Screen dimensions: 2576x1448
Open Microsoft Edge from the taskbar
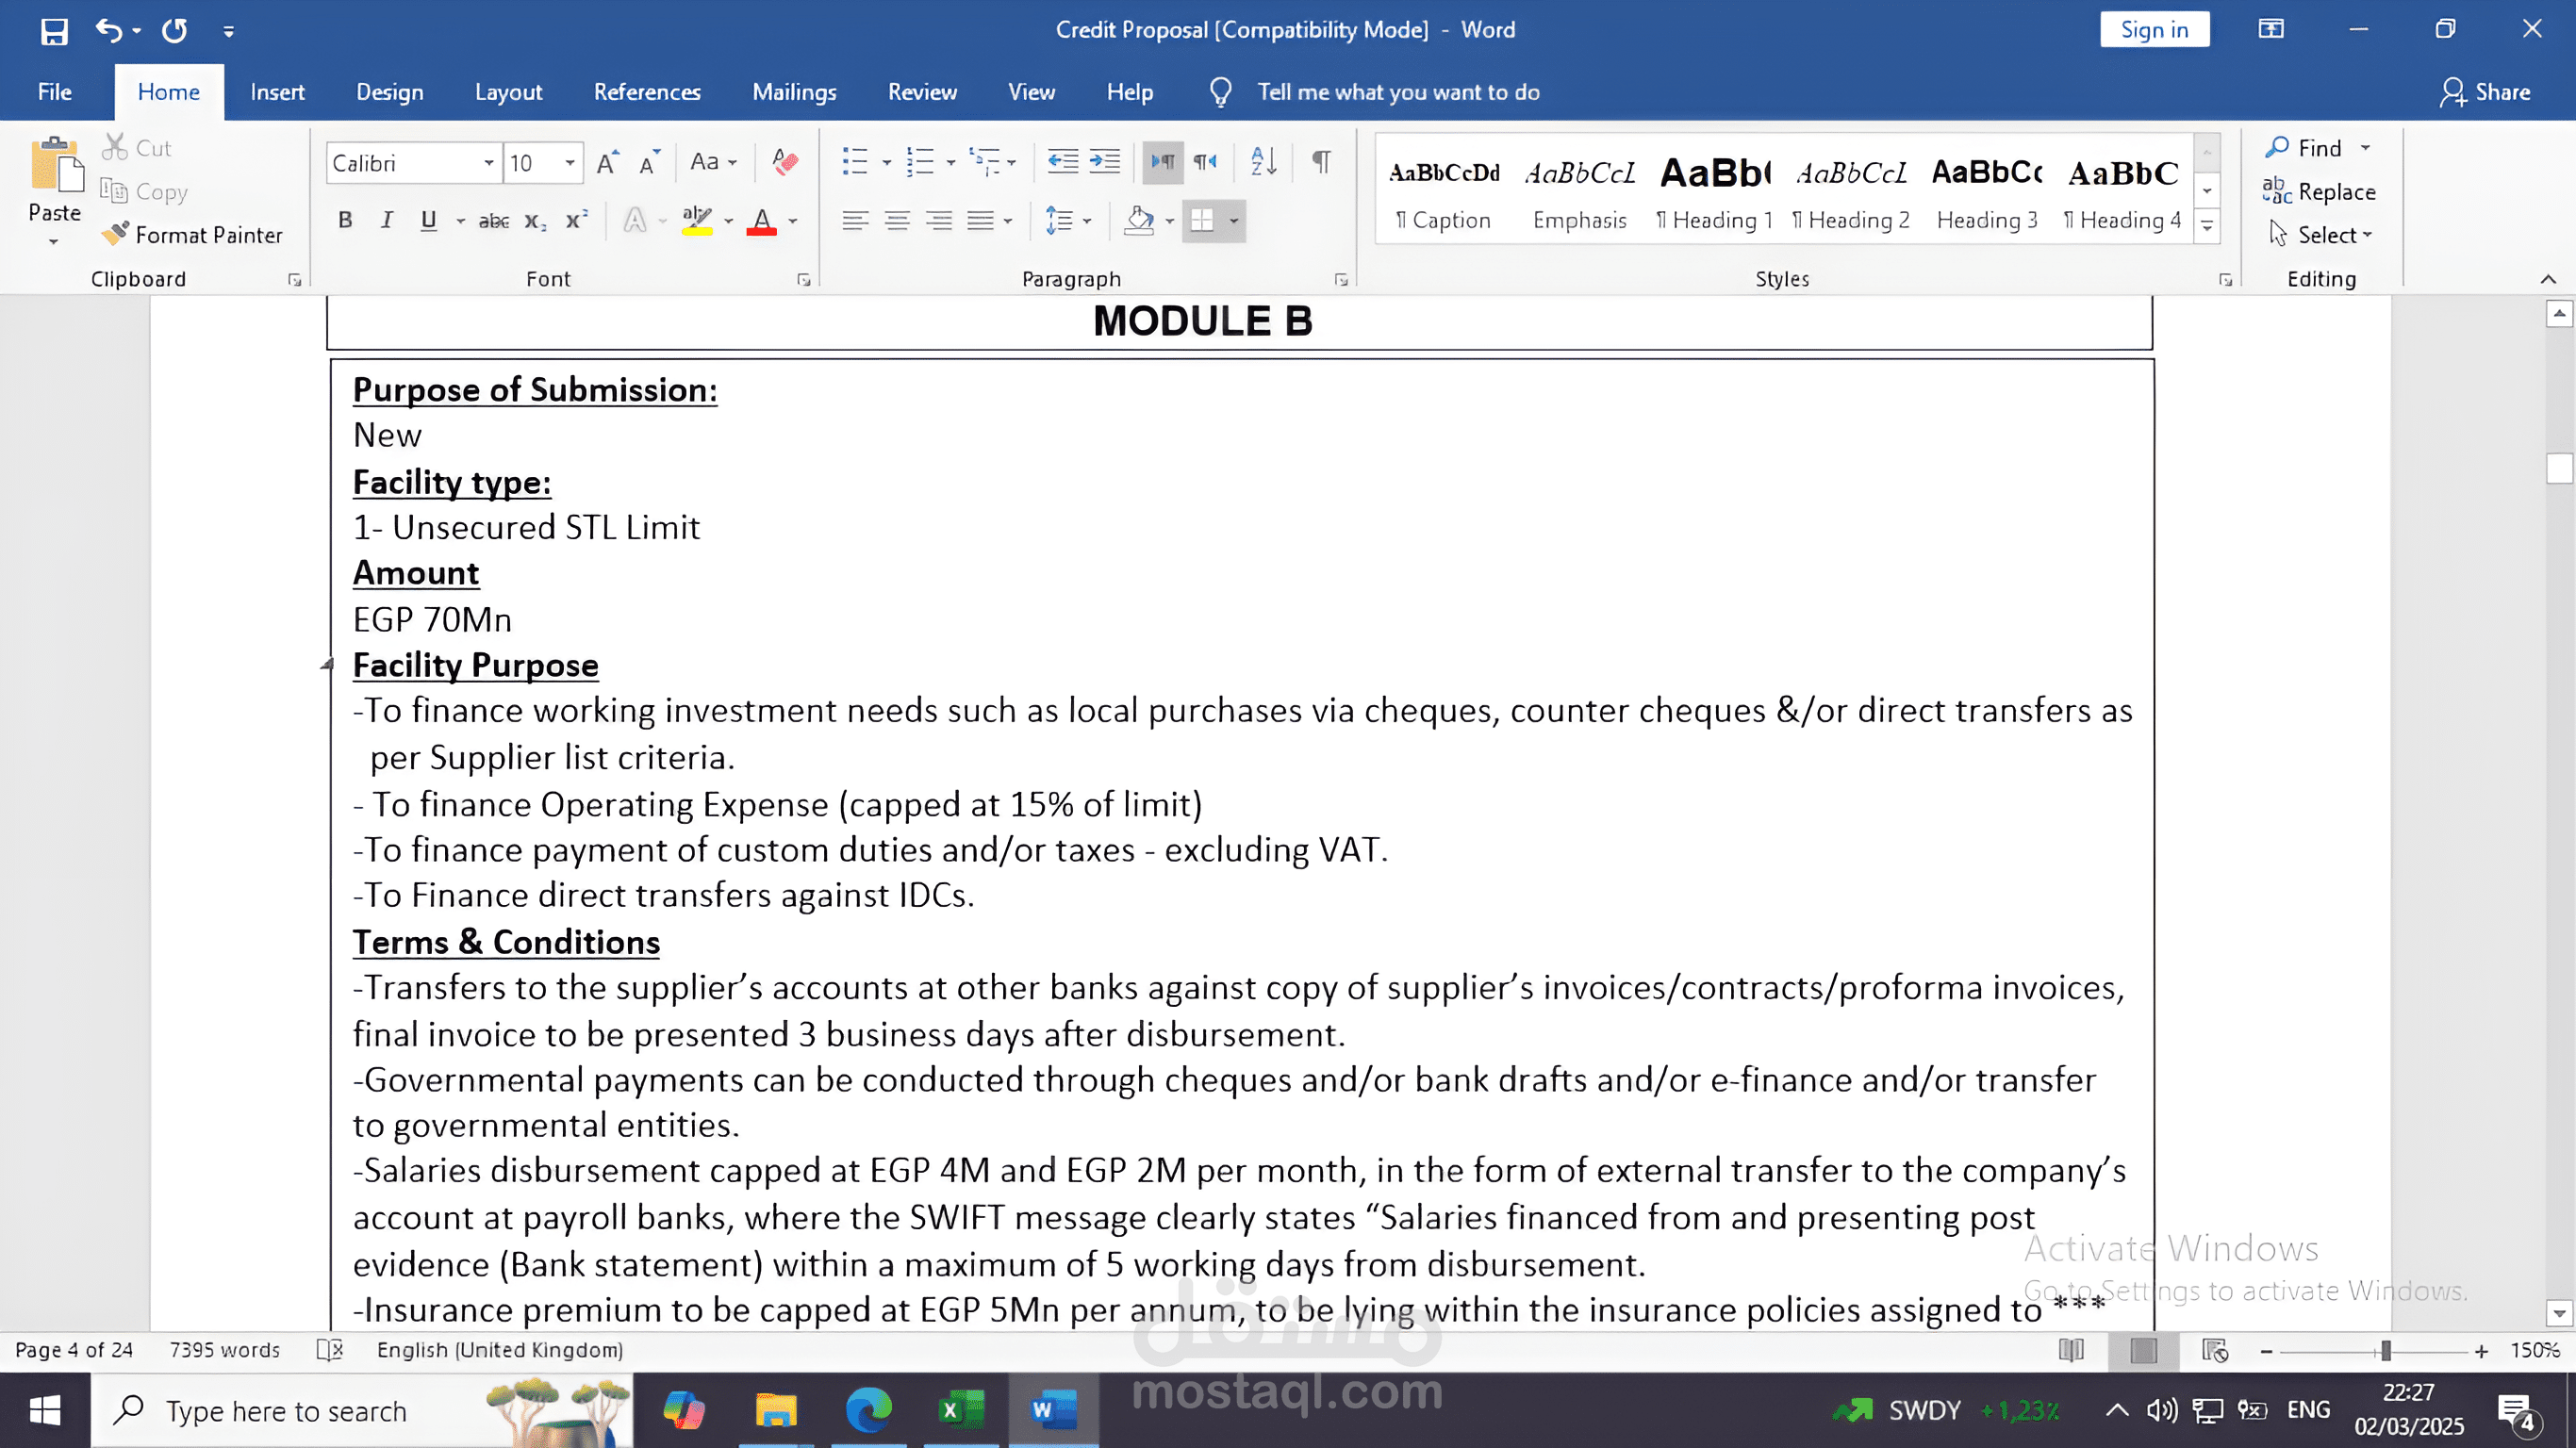coord(867,1410)
